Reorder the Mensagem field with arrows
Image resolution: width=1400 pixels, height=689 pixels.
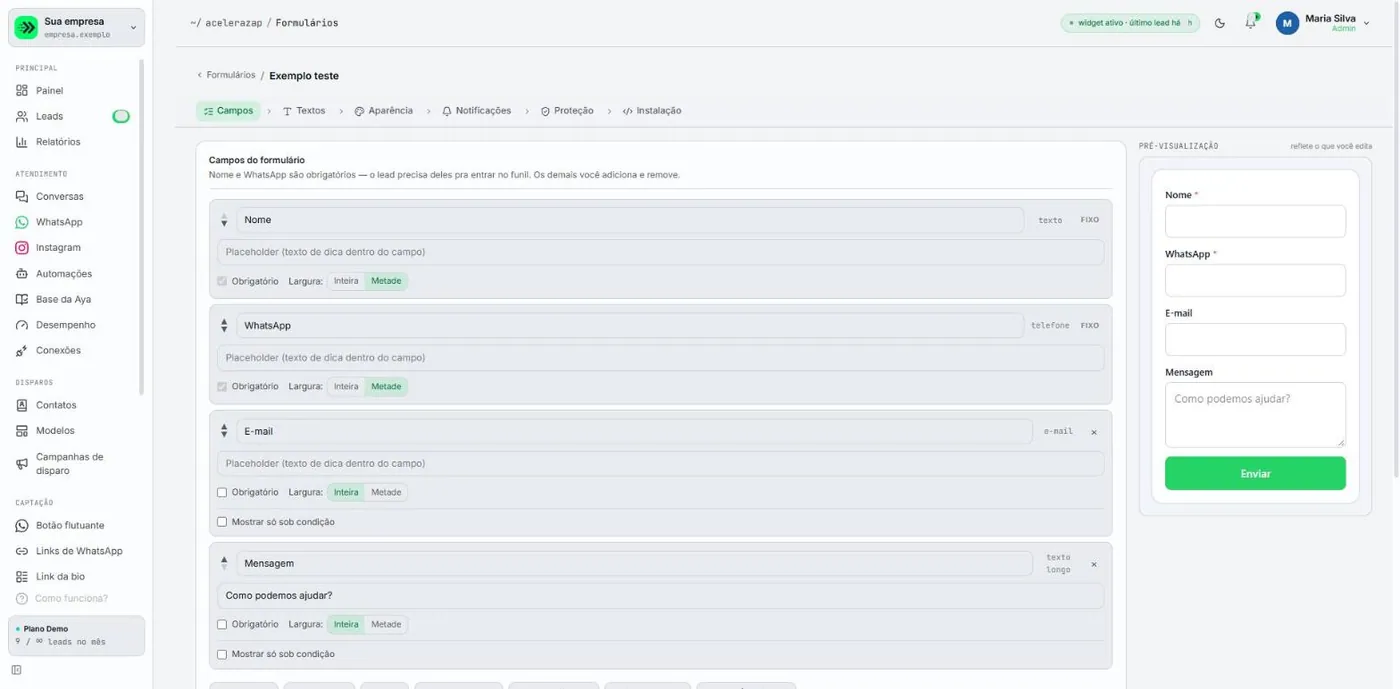tap(224, 564)
